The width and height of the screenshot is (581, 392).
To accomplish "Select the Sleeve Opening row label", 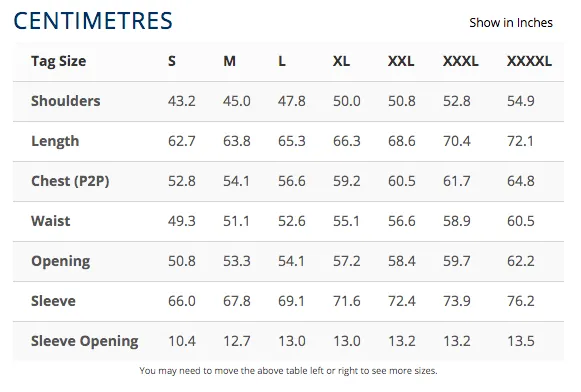I will [84, 341].
